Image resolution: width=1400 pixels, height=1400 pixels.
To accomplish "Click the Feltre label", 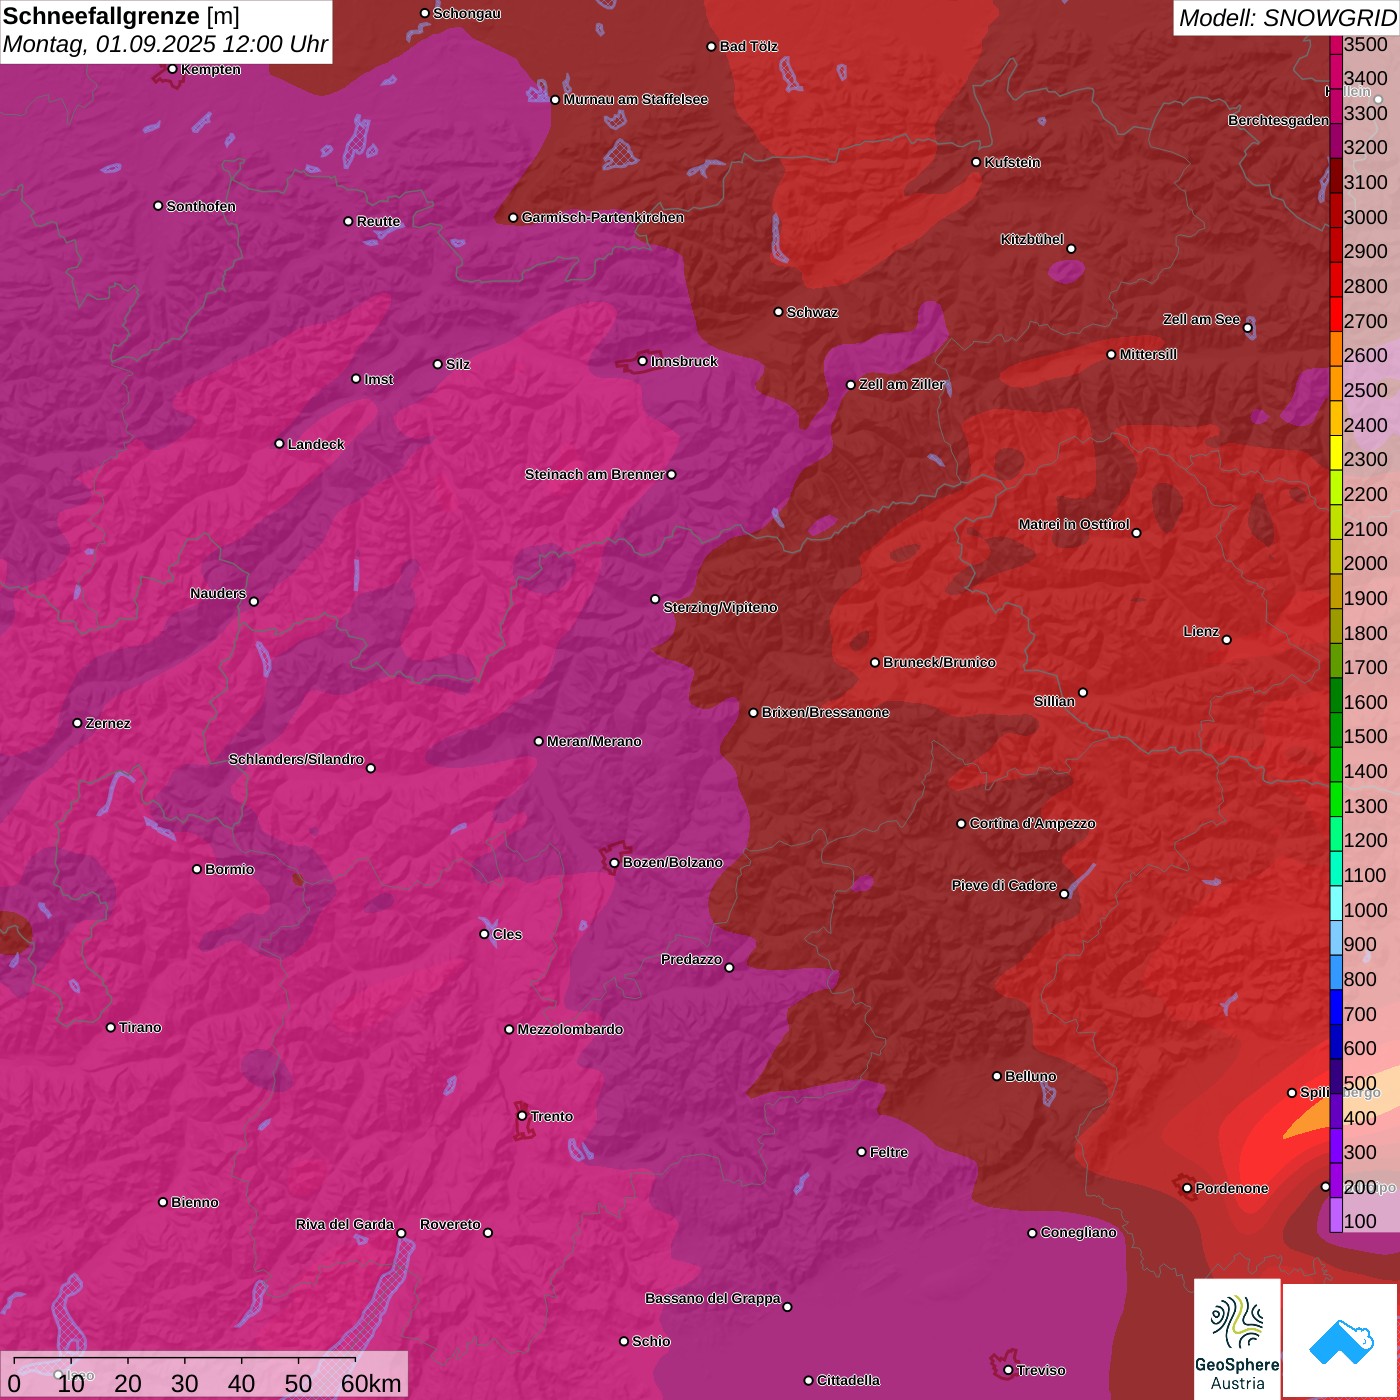I will point(889,1152).
